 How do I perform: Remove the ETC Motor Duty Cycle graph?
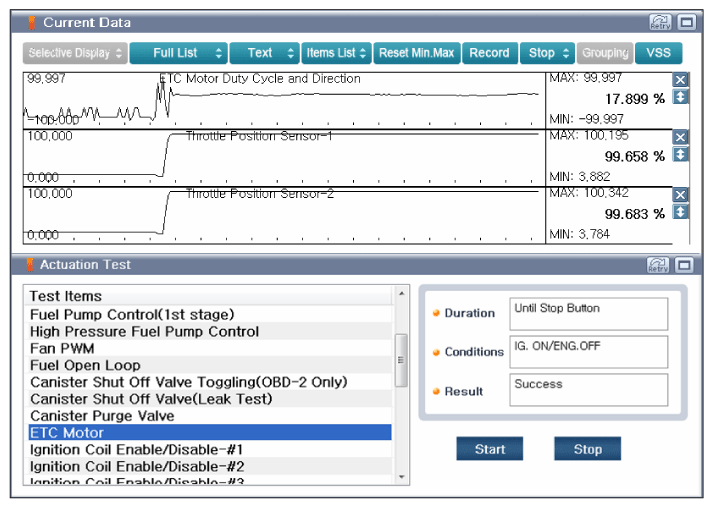click(x=680, y=80)
